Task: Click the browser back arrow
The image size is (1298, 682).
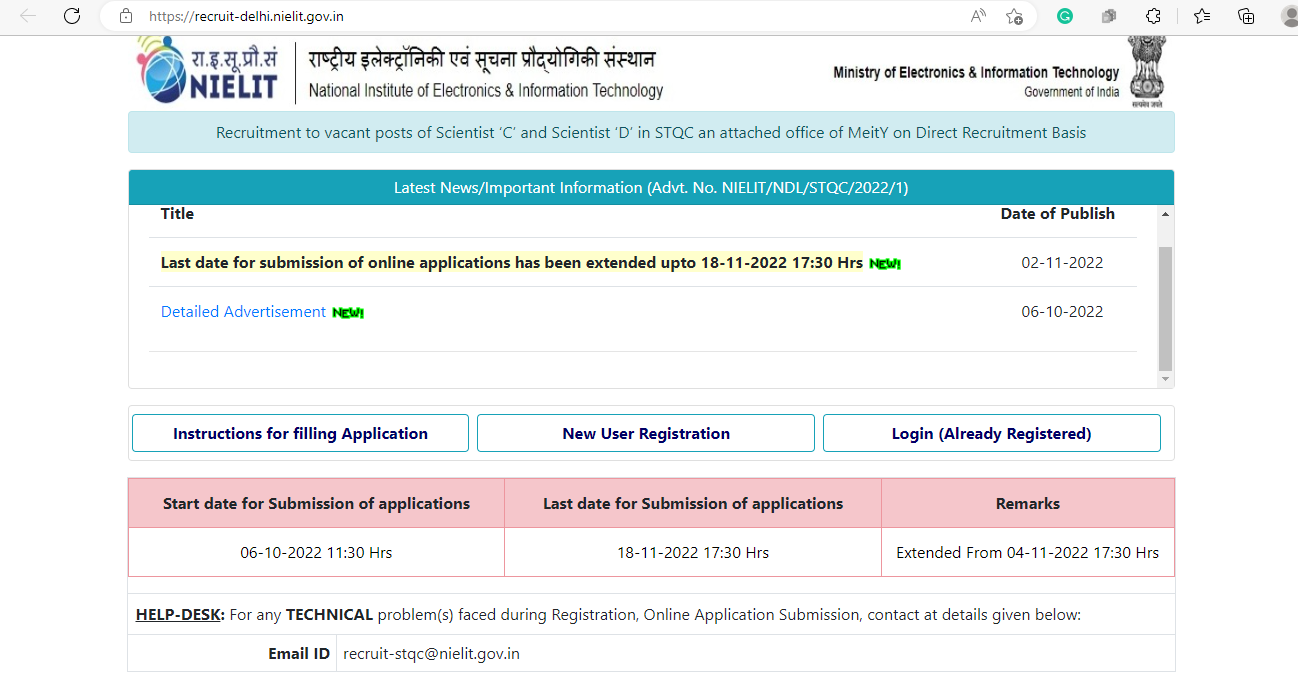Action: pos(28,16)
